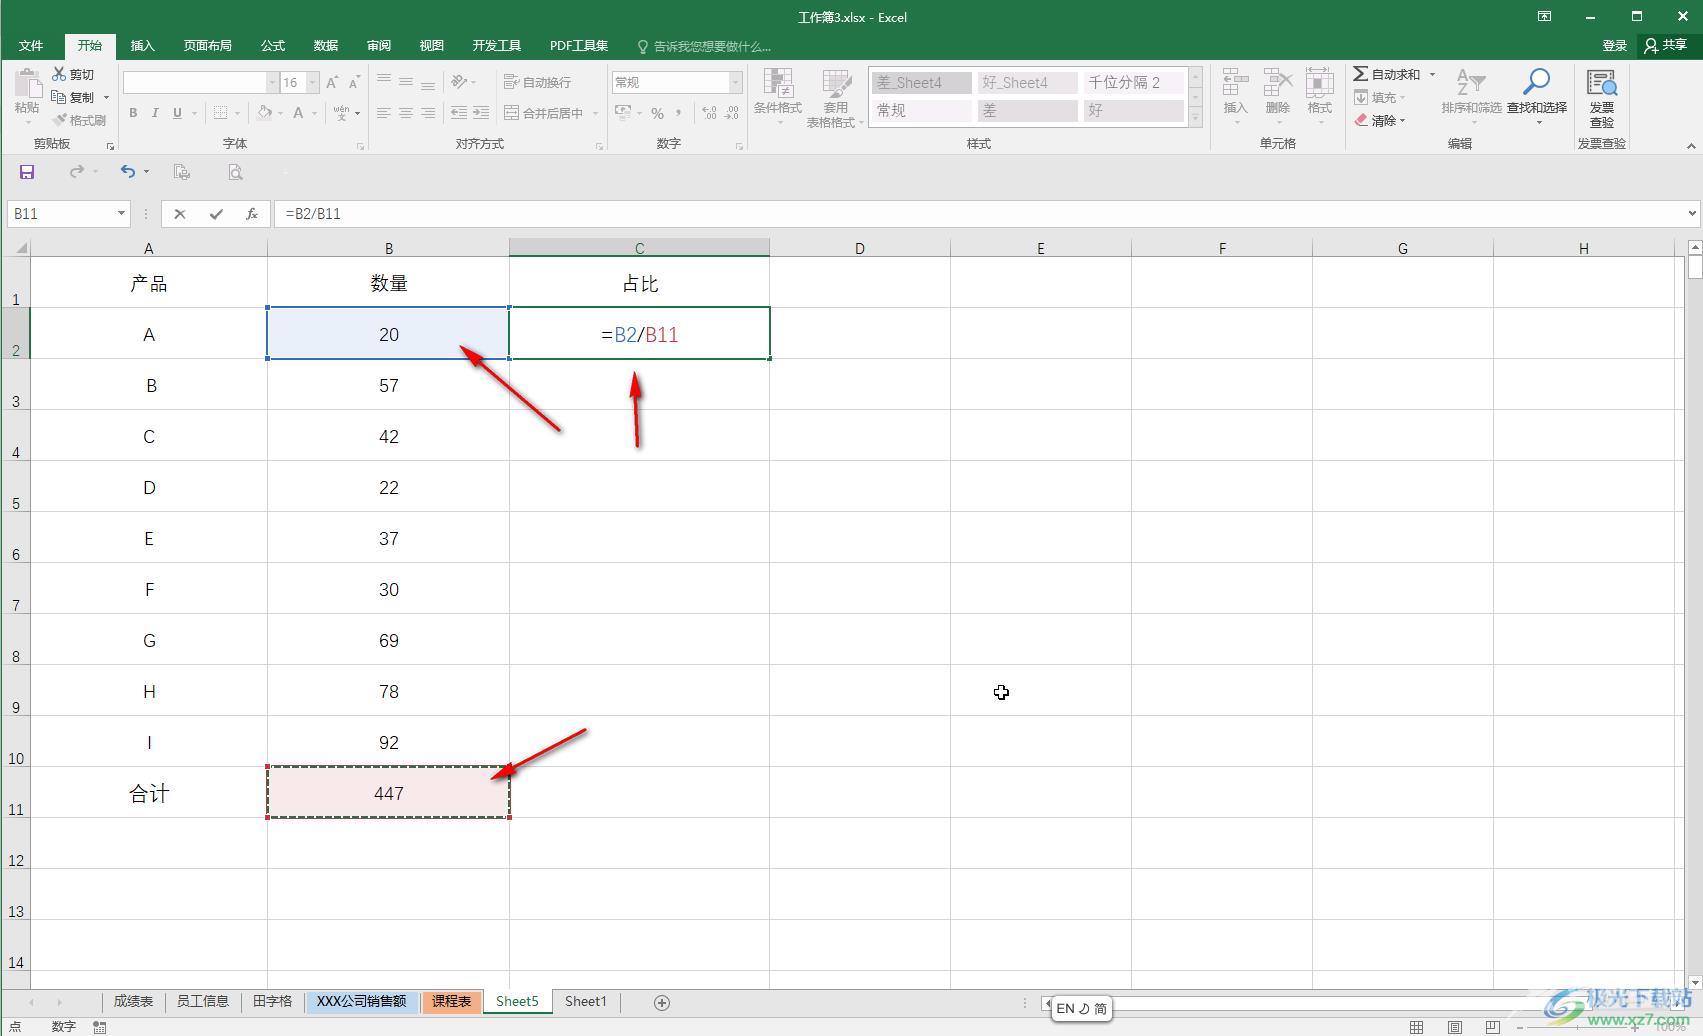Image resolution: width=1703 pixels, height=1036 pixels.
Task: Click the Undo arrow icon
Action: tap(128, 172)
